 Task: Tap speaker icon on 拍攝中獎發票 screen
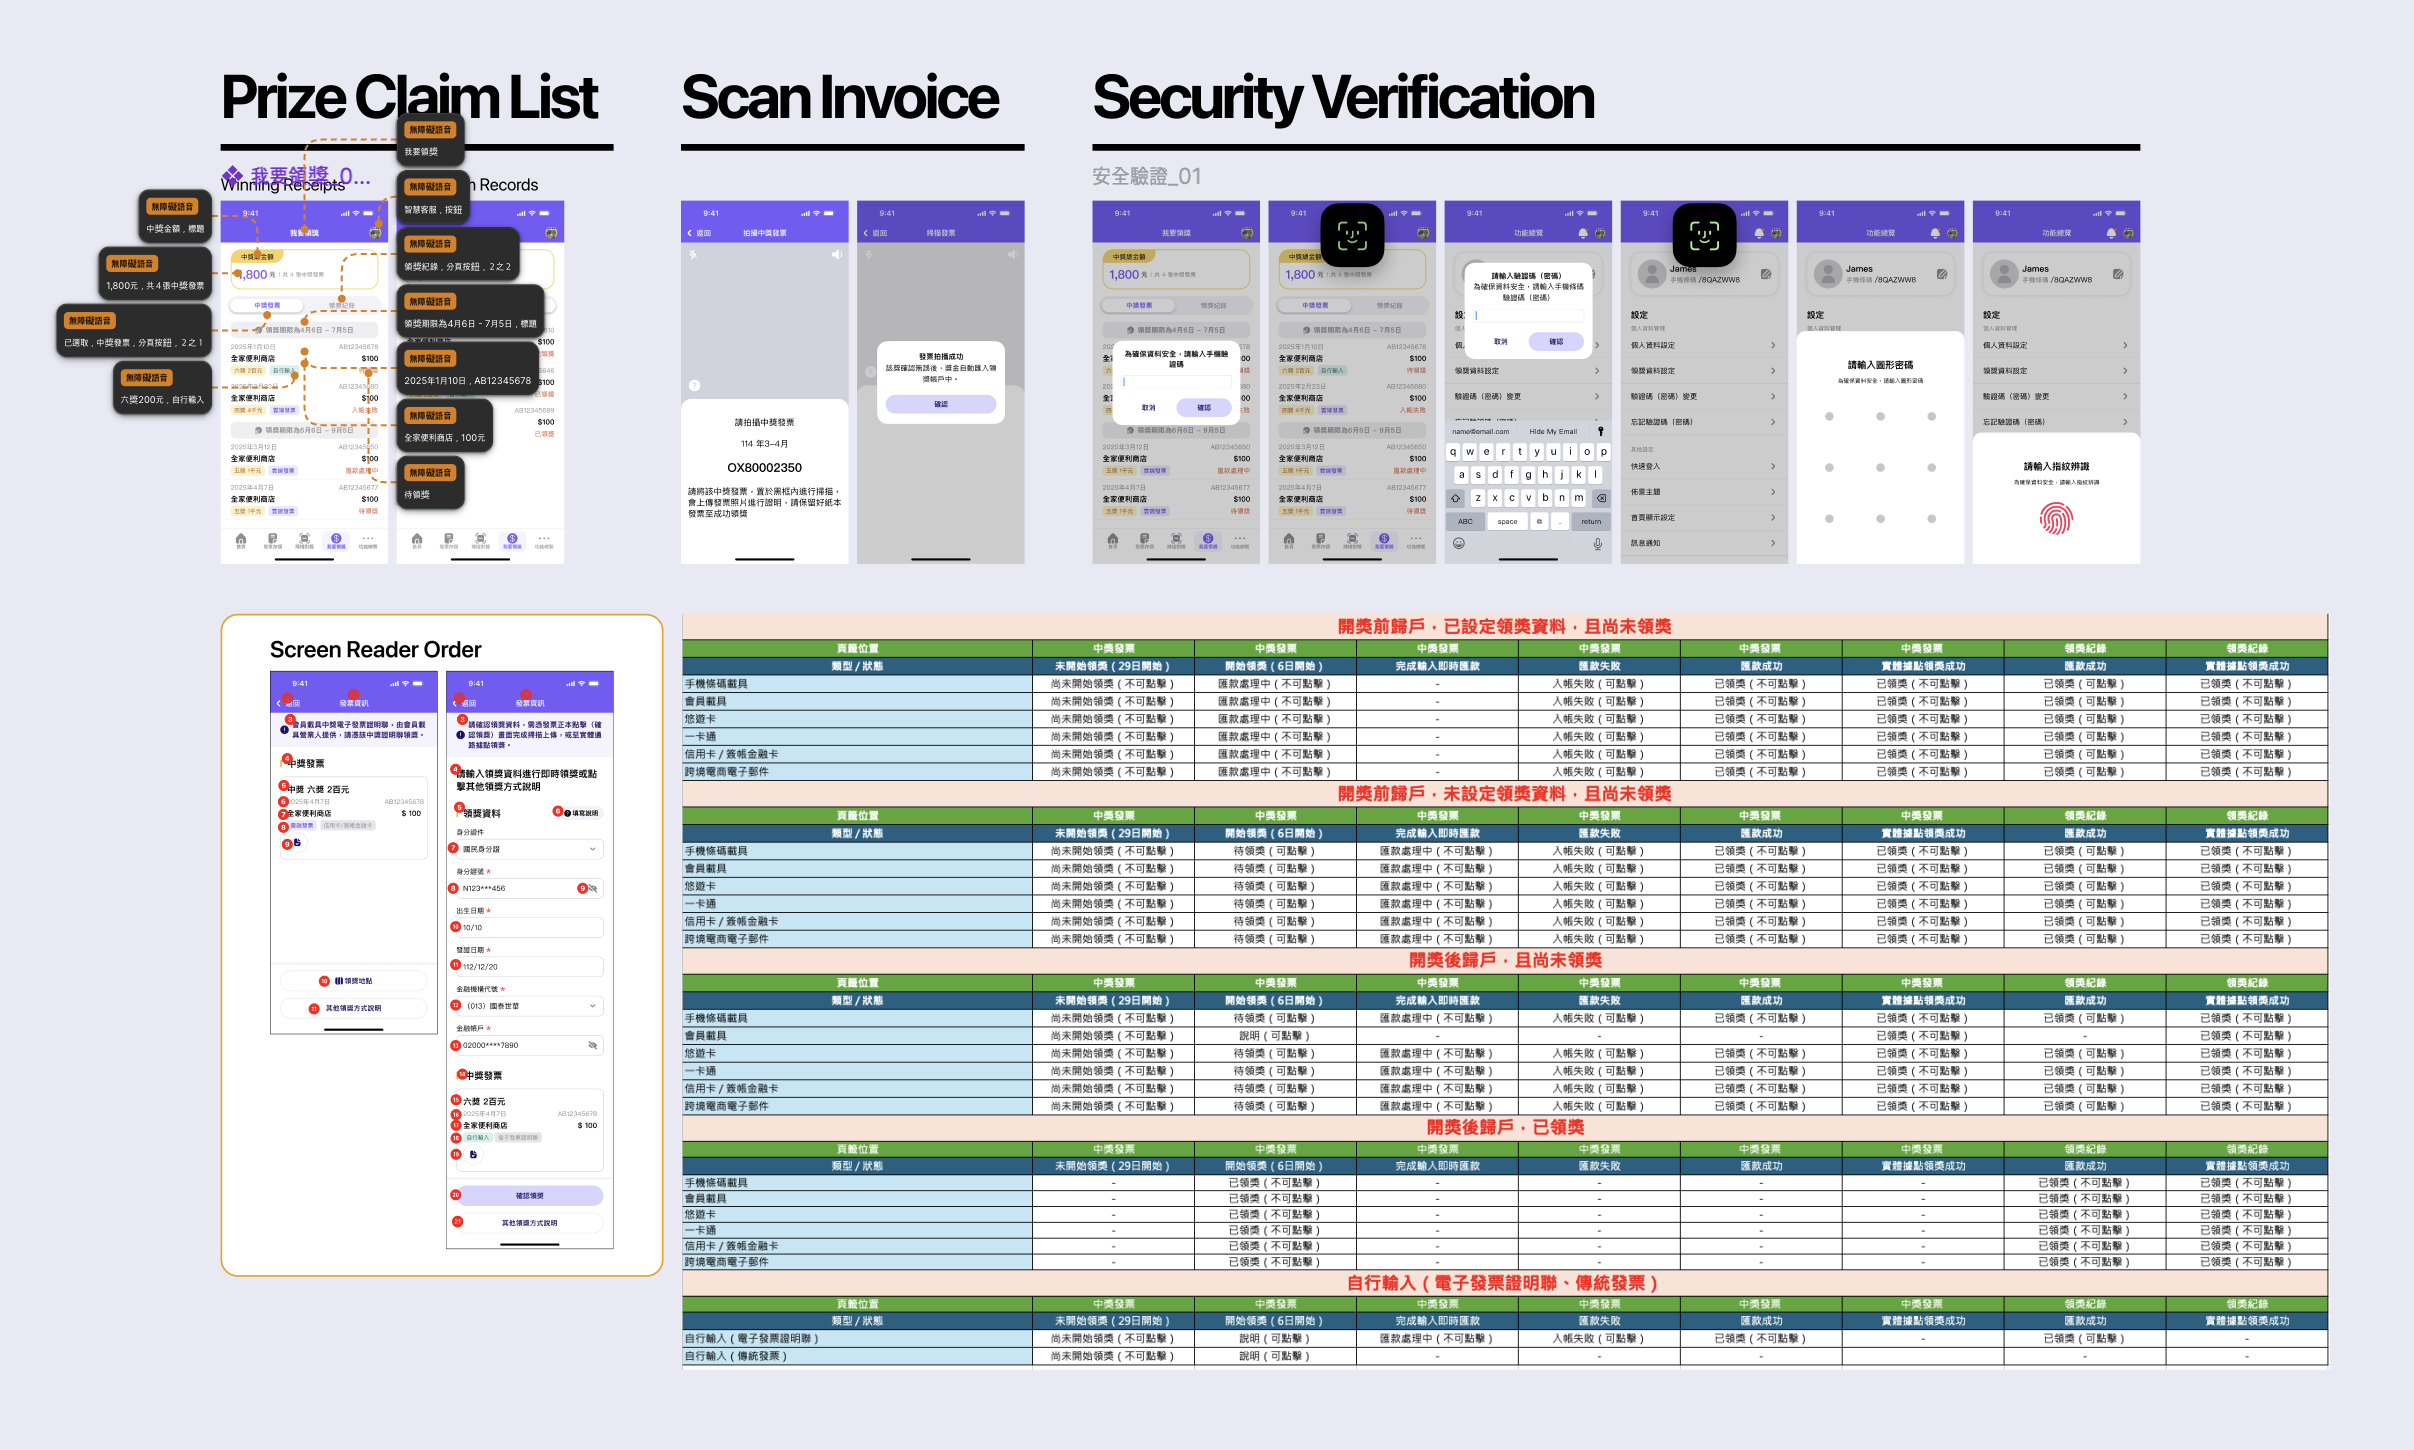(836, 255)
